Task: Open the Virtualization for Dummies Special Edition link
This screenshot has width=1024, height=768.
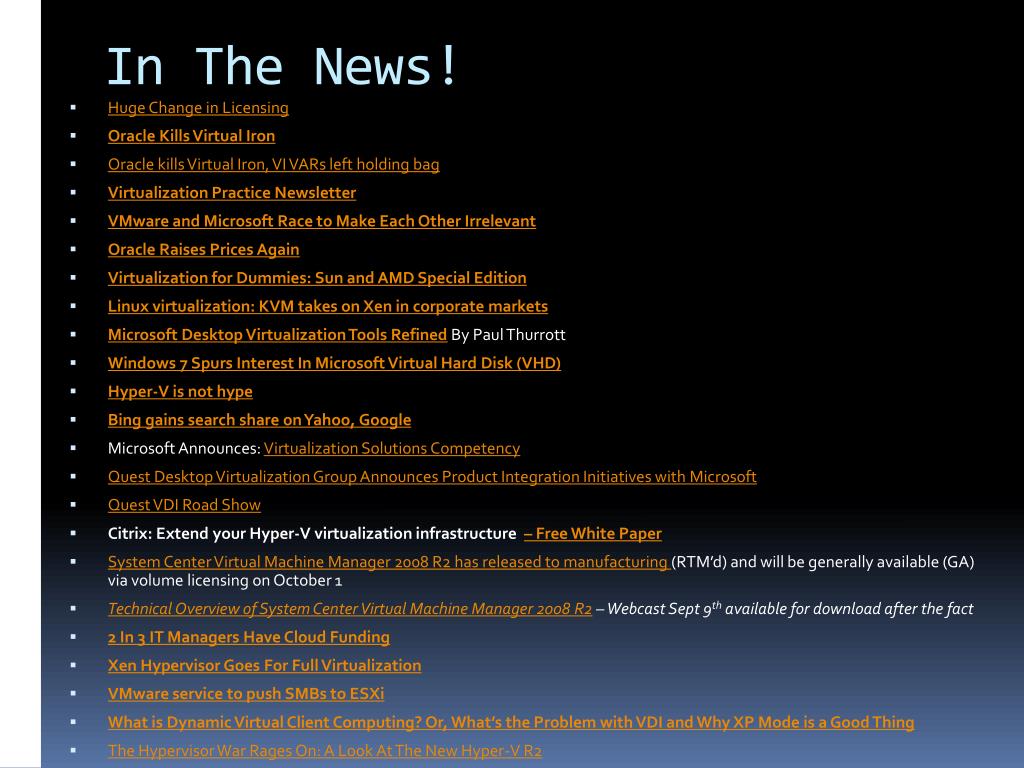Action: [317, 278]
